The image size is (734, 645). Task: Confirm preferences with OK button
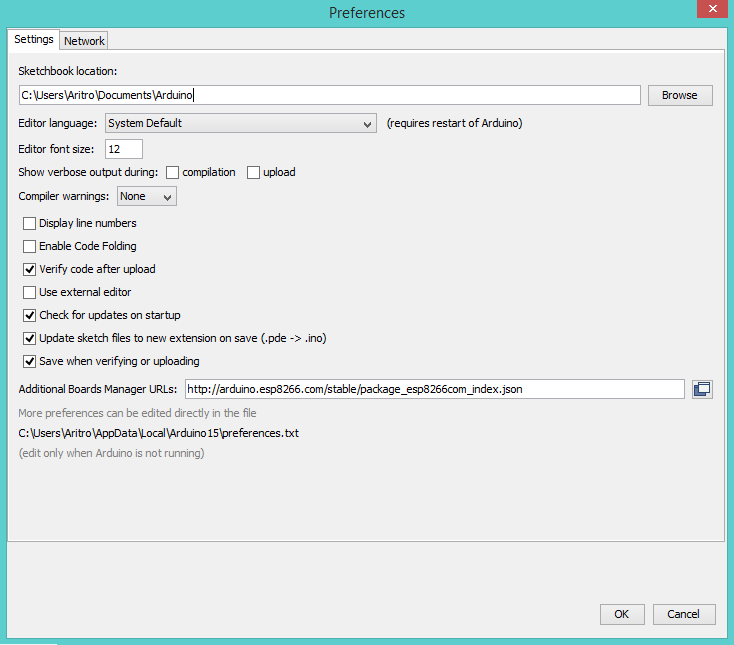pos(621,614)
